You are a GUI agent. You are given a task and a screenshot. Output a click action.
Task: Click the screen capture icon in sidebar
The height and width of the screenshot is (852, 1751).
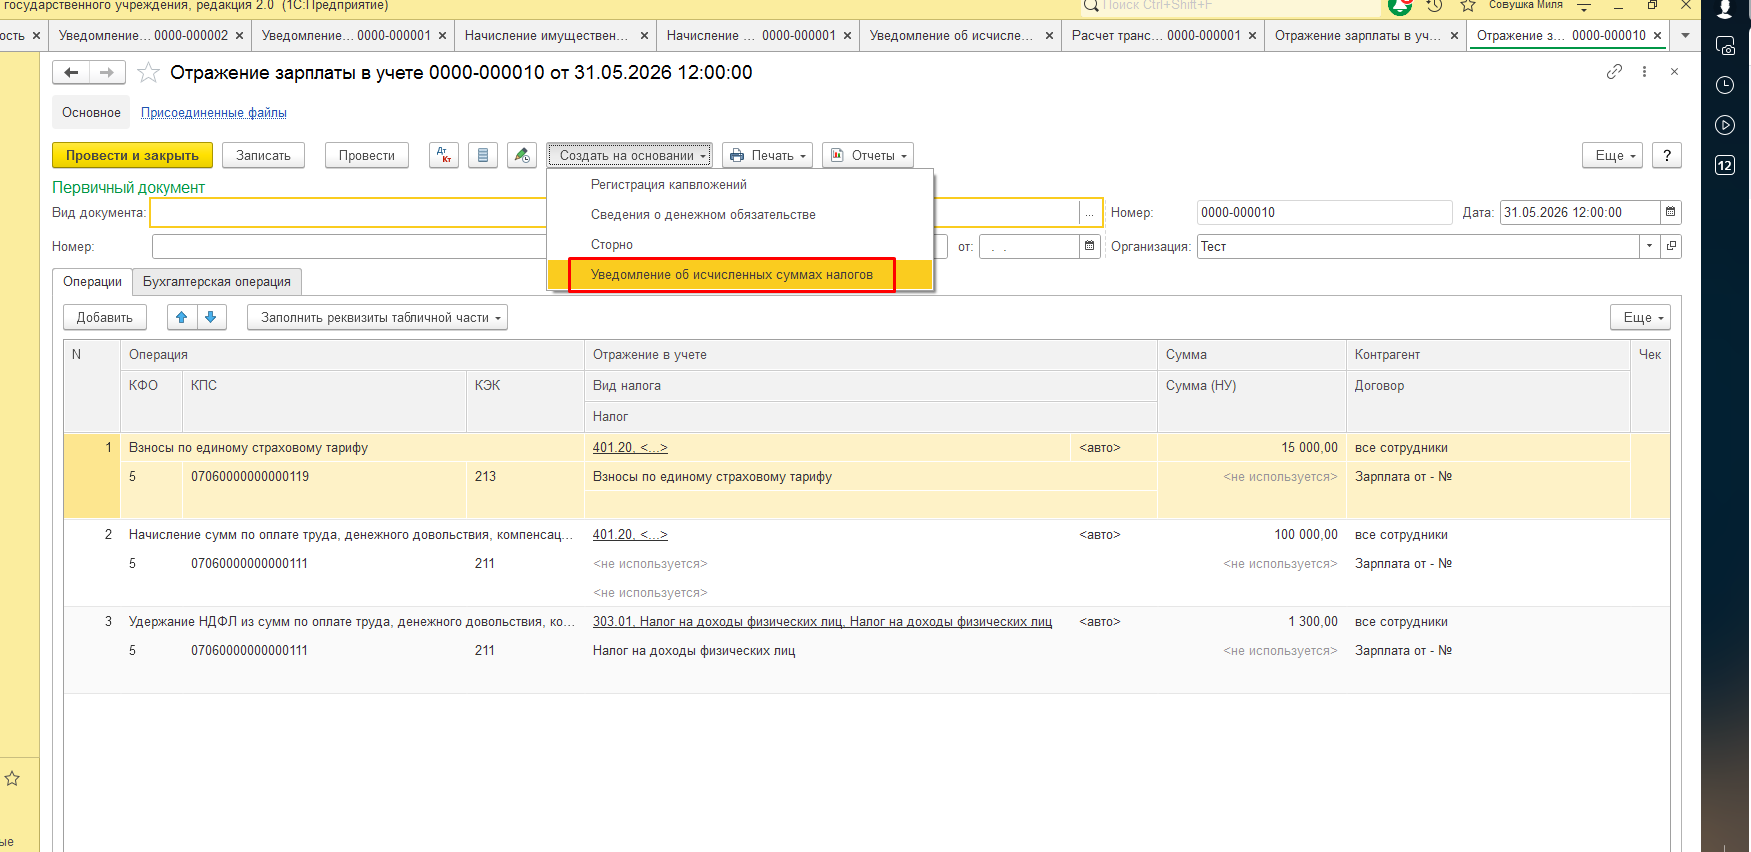click(x=1725, y=45)
